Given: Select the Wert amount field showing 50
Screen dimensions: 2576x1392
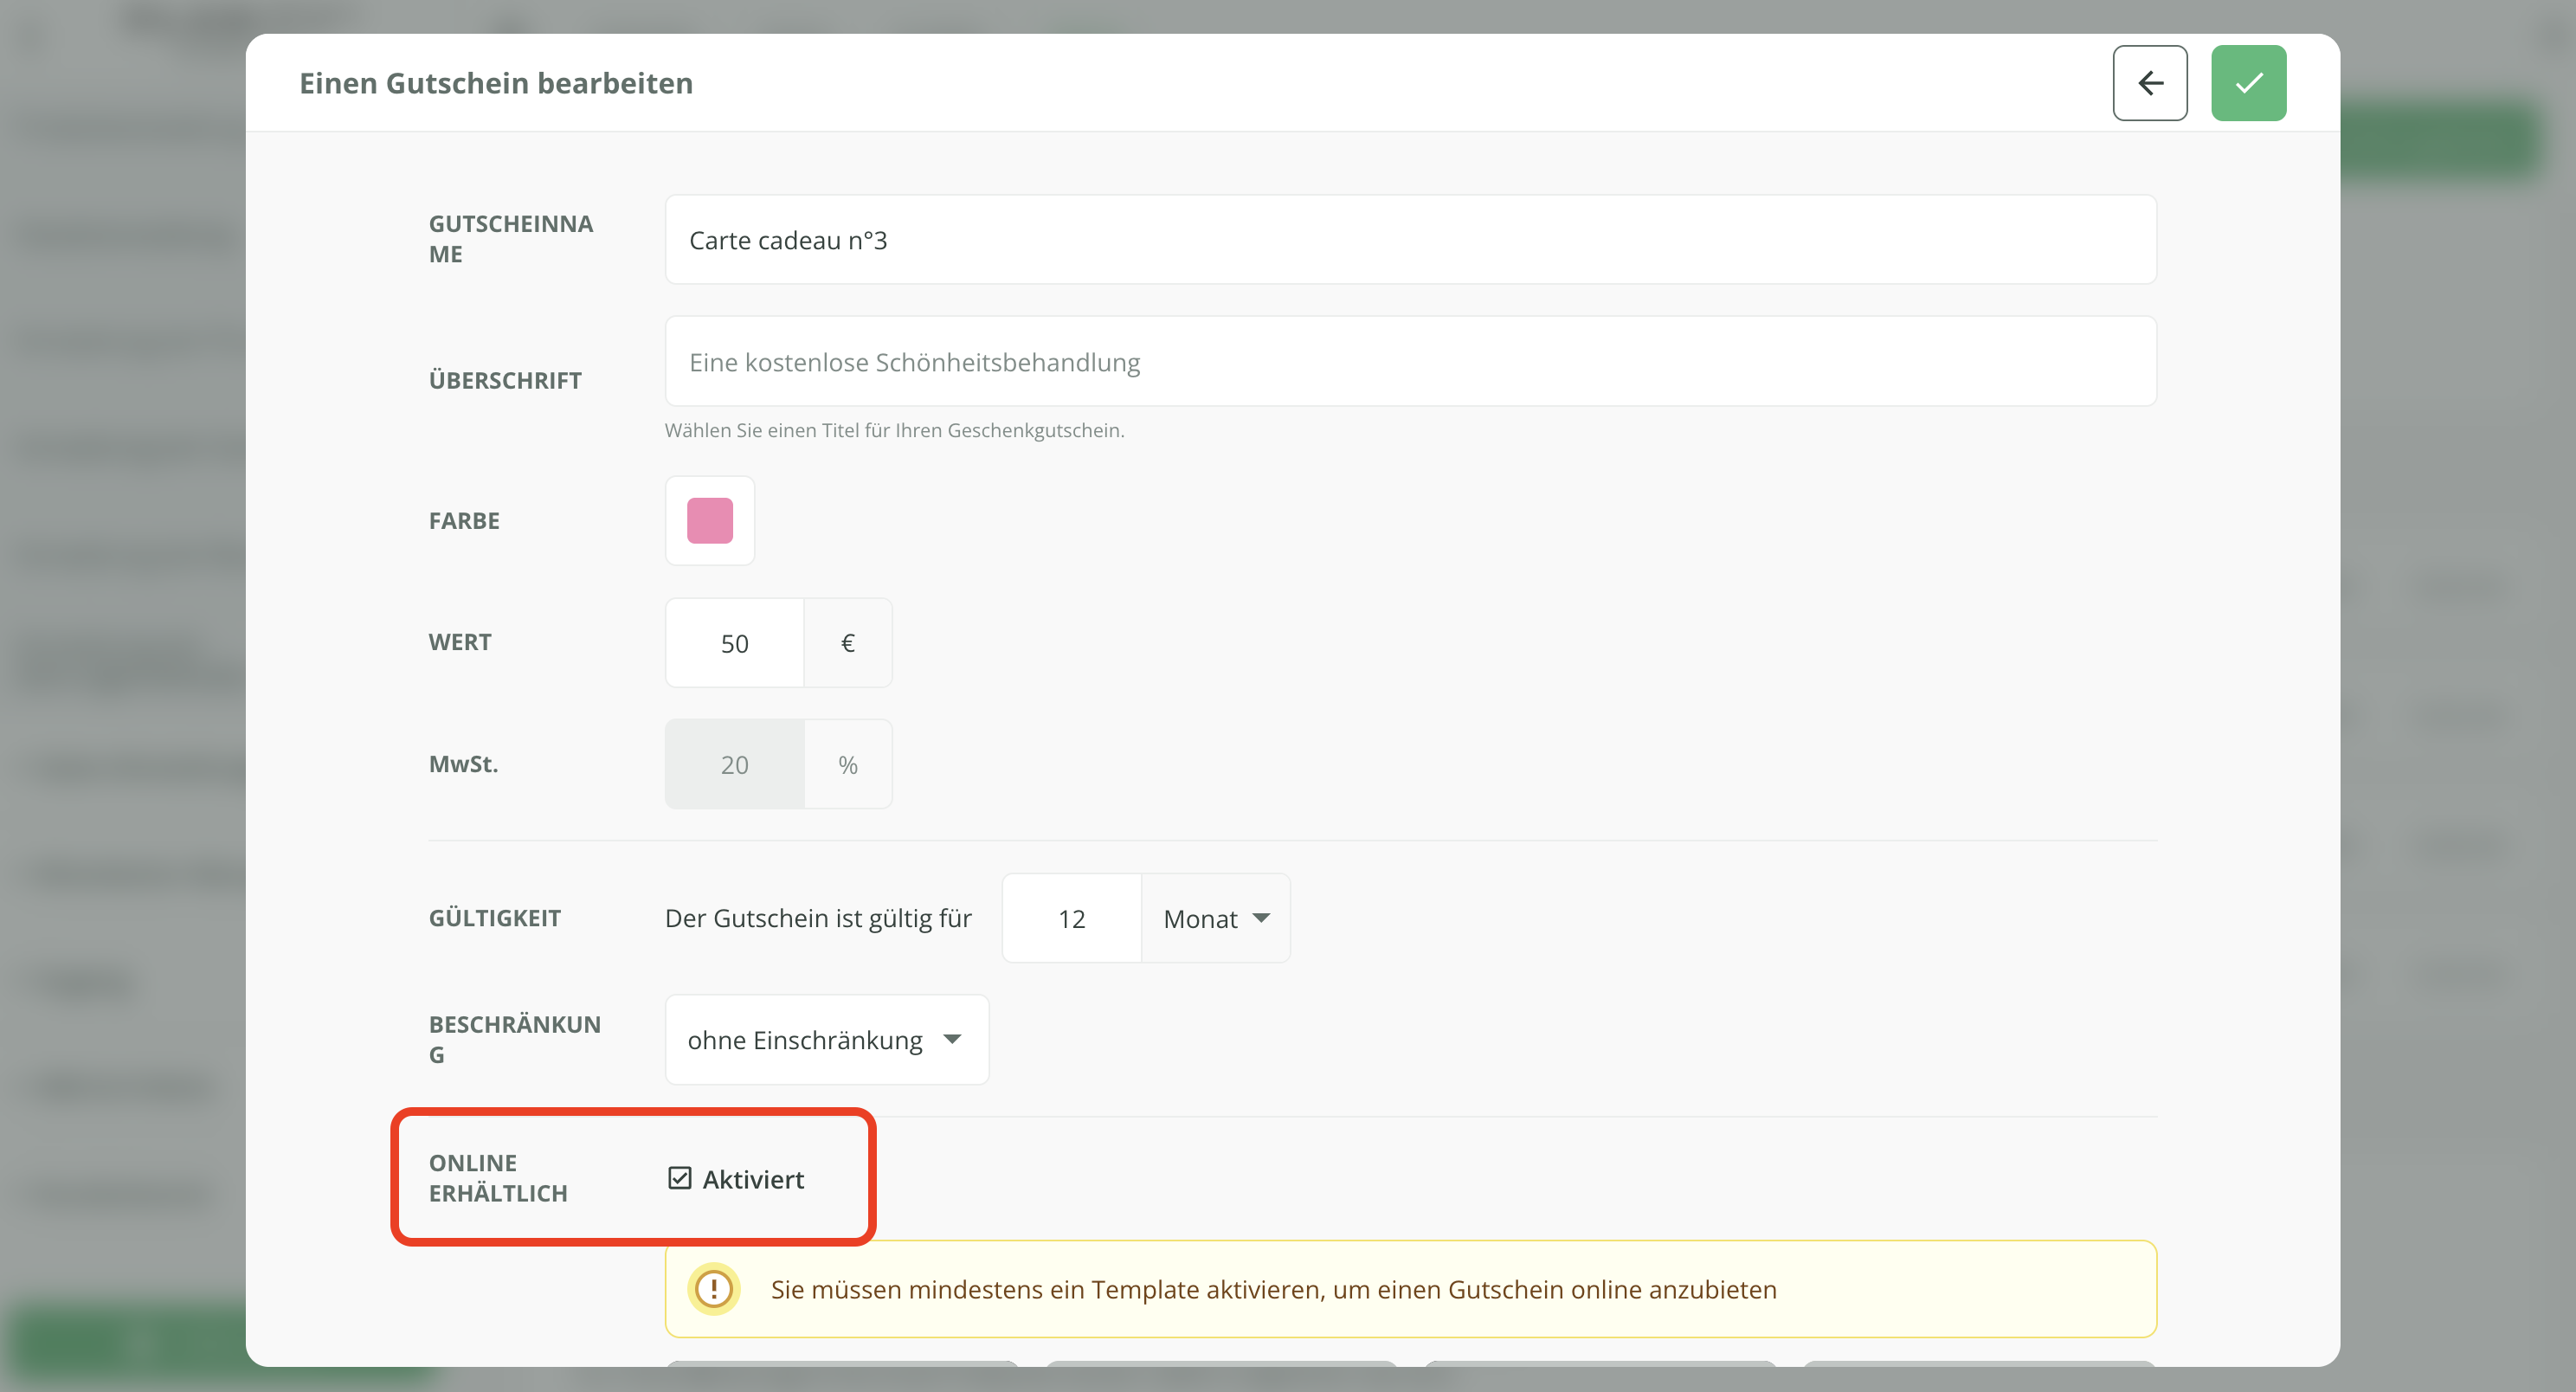Looking at the screenshot, I should (x=734, y=643).
